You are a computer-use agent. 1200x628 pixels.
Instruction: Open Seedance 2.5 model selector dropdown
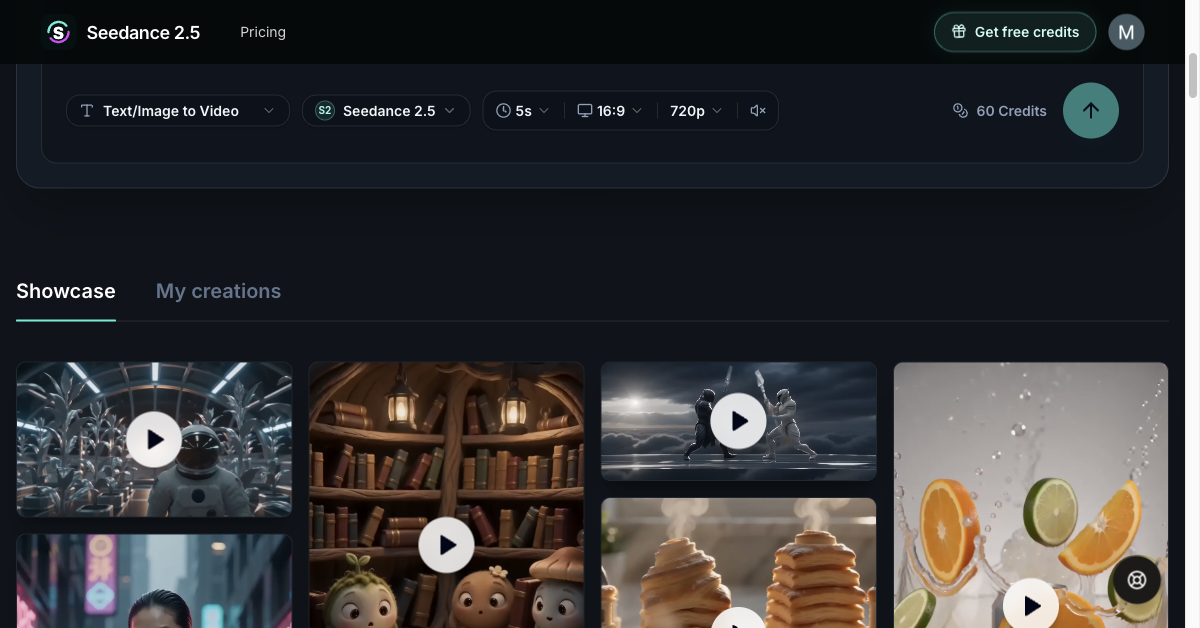click(x=386, y=111)
